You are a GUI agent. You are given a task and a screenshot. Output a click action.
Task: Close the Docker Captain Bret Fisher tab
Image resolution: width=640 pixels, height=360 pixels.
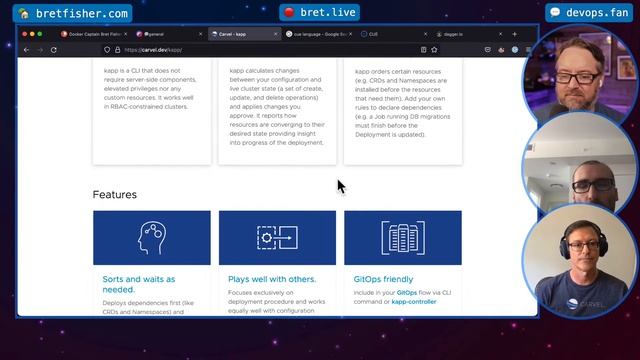click(x=125, y=34)
